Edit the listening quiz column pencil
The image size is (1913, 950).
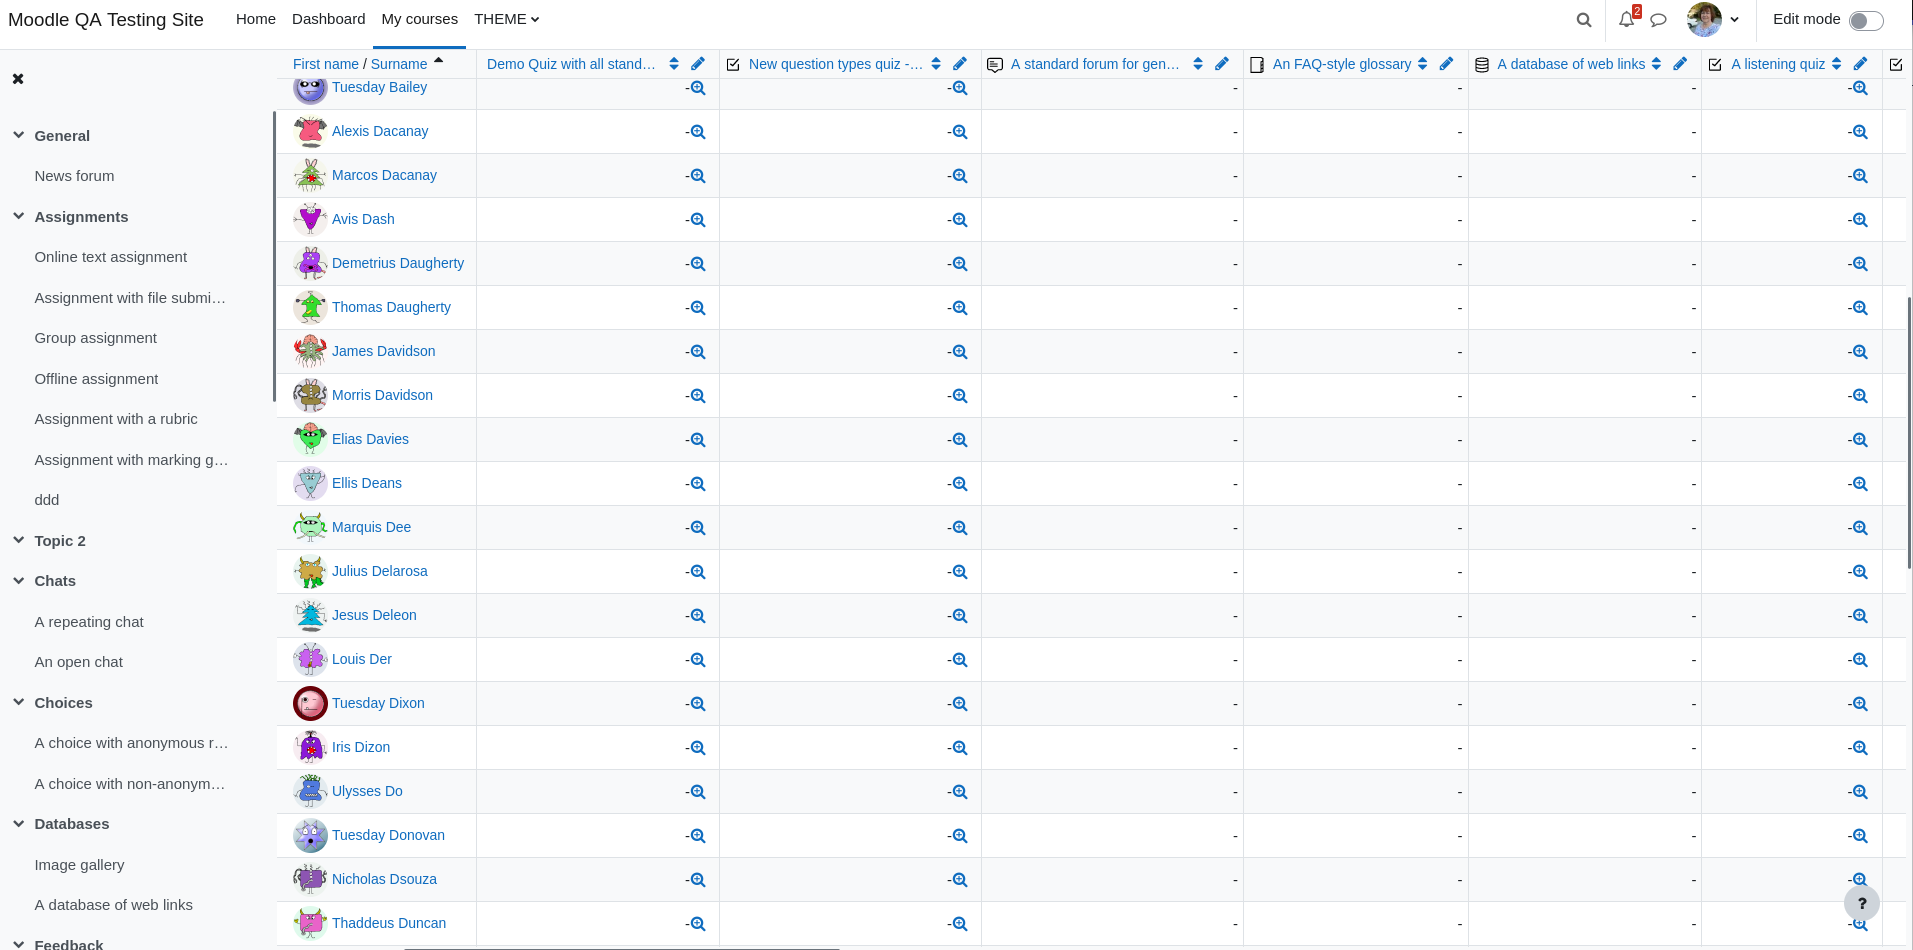click(x=1860, y=64)
